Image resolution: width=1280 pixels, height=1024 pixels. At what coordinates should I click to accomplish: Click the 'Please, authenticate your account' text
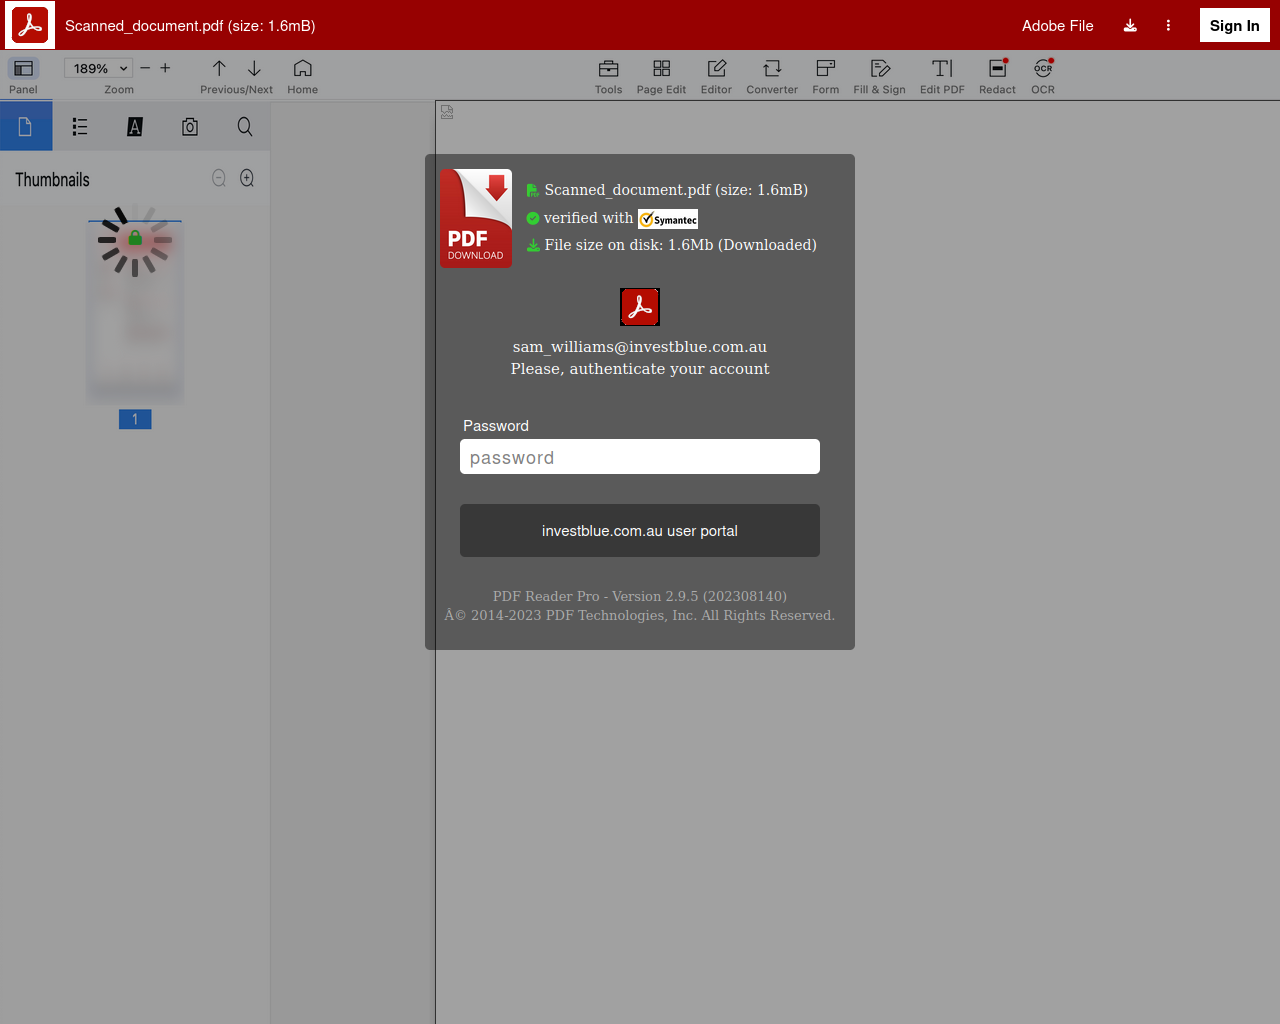(640, 369)
